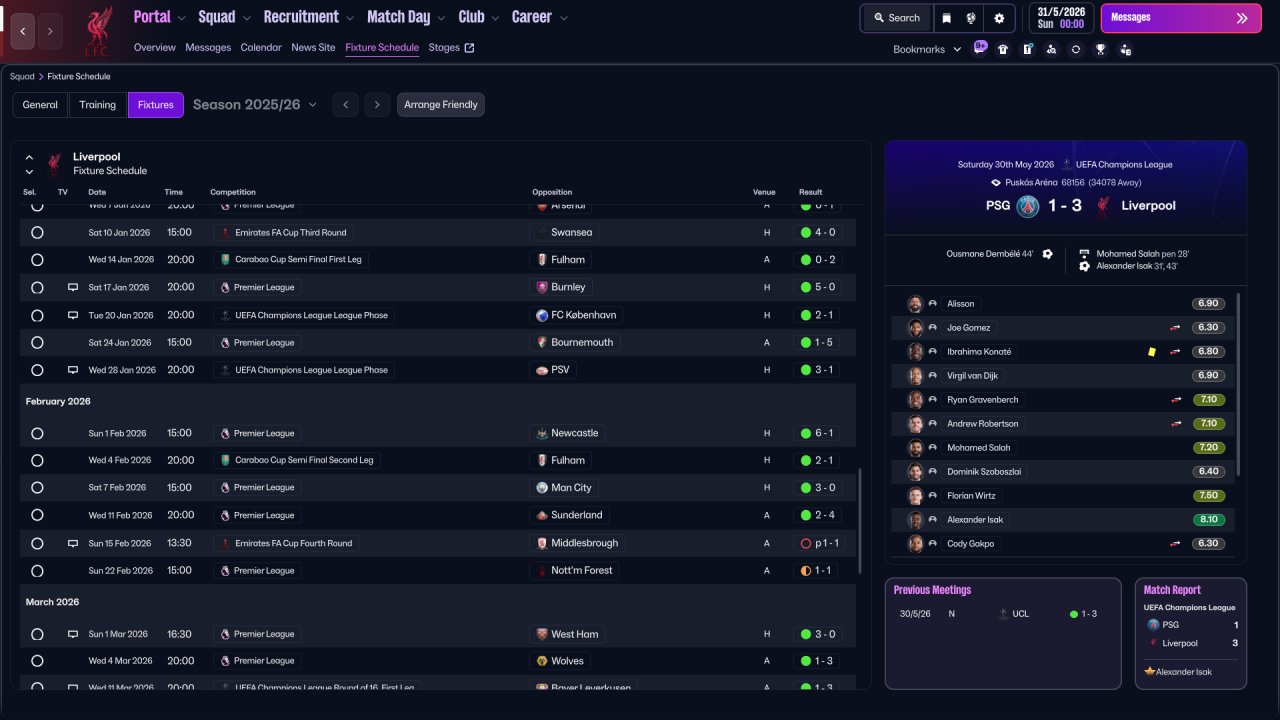Click the lineup panel vertical scrollbar
Image resolution: width=1280 pixels, height=720 pixels.
click(x=1239, y=384)
